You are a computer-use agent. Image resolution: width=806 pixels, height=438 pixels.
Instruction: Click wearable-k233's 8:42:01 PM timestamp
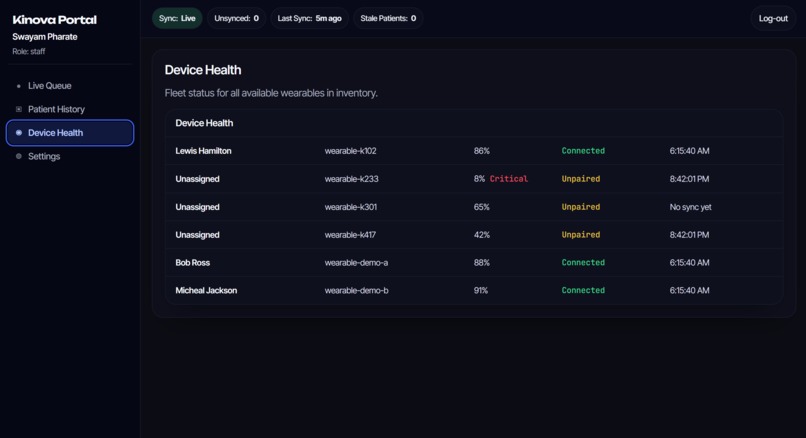689,179
